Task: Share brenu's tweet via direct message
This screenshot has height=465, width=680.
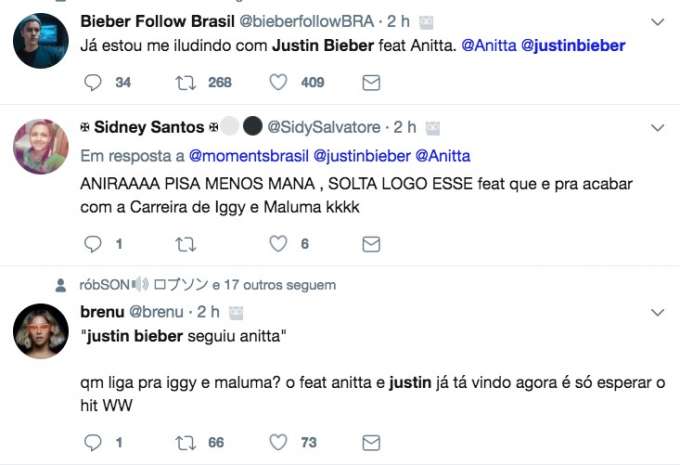Action: click(370, 442)
